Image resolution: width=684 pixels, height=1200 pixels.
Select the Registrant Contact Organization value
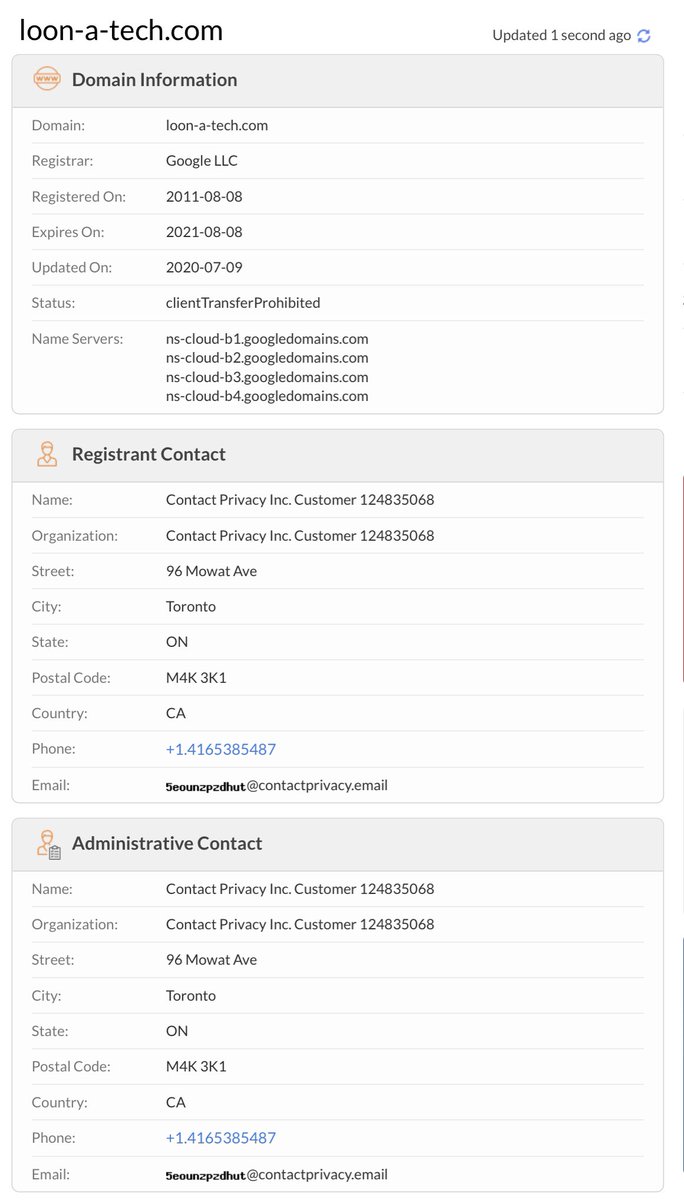[300, 536]
